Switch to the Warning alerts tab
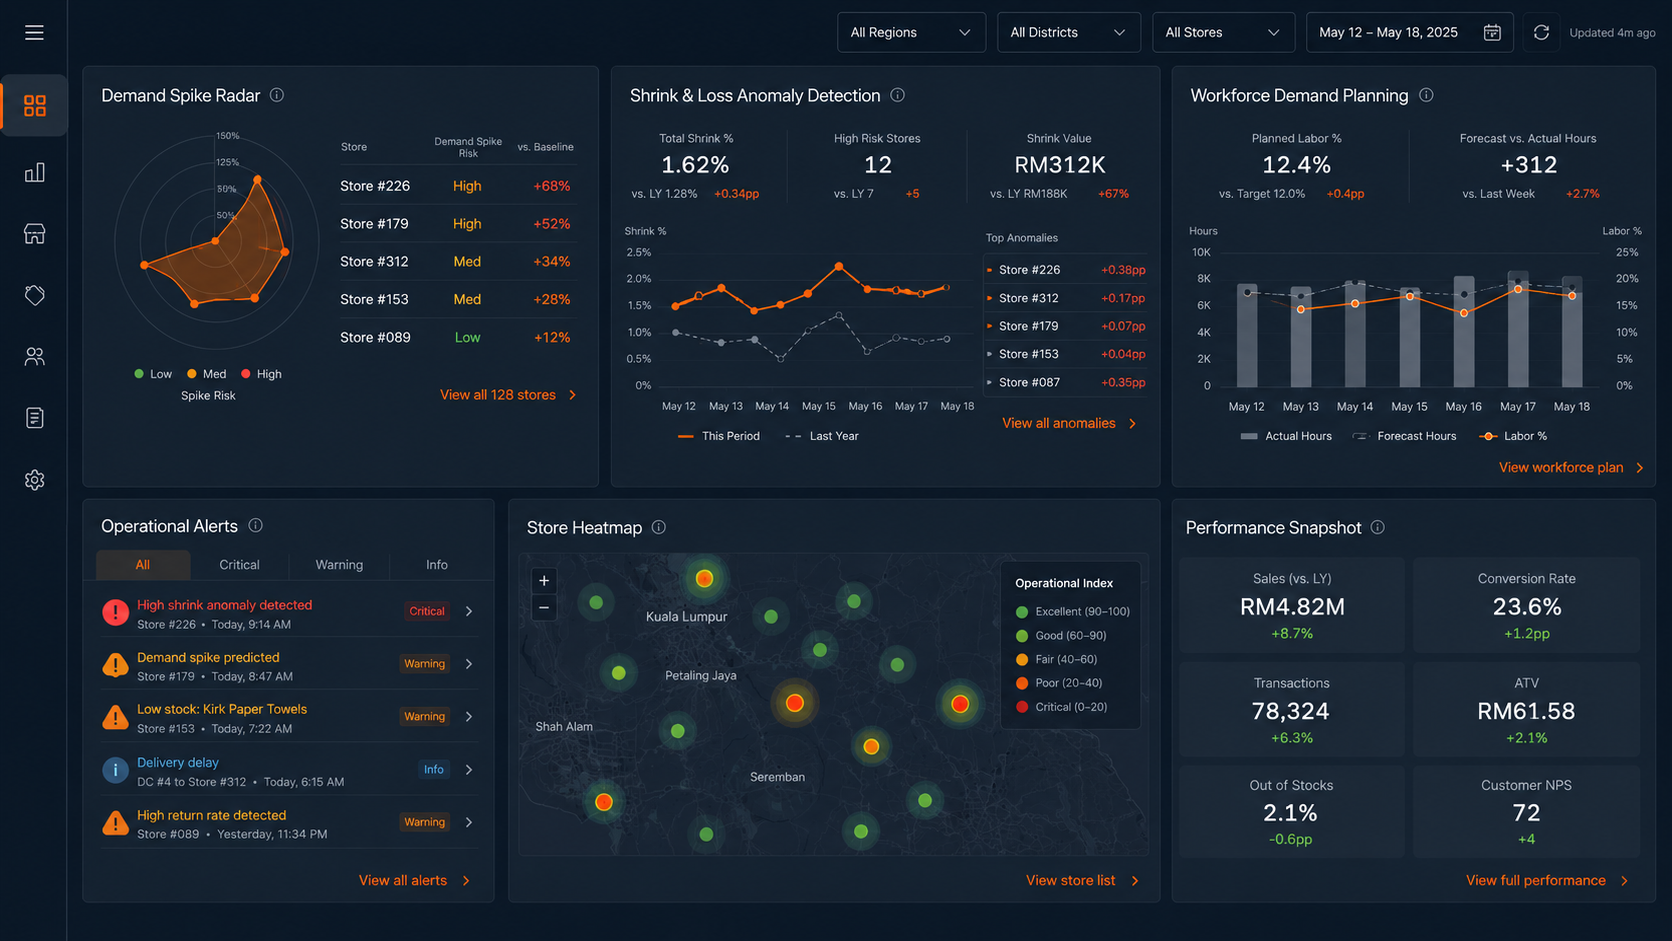1672x941 pixels. 339,565
